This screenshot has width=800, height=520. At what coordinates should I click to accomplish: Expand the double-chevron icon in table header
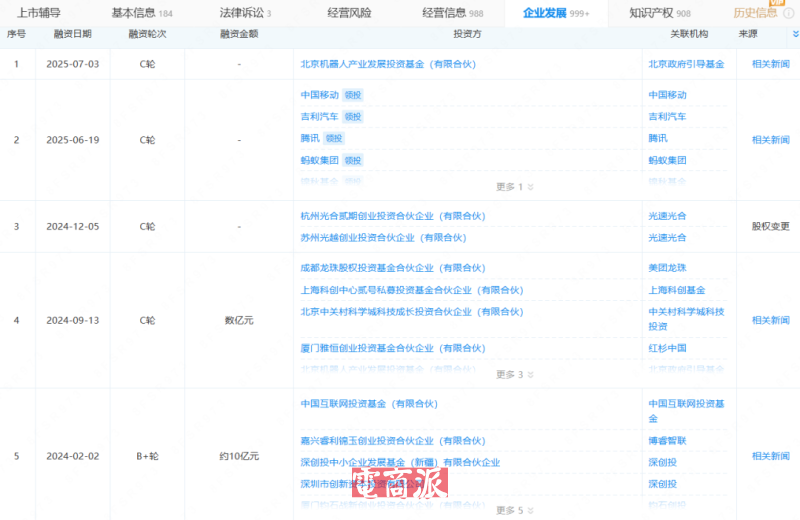click(x=795, y=33)
